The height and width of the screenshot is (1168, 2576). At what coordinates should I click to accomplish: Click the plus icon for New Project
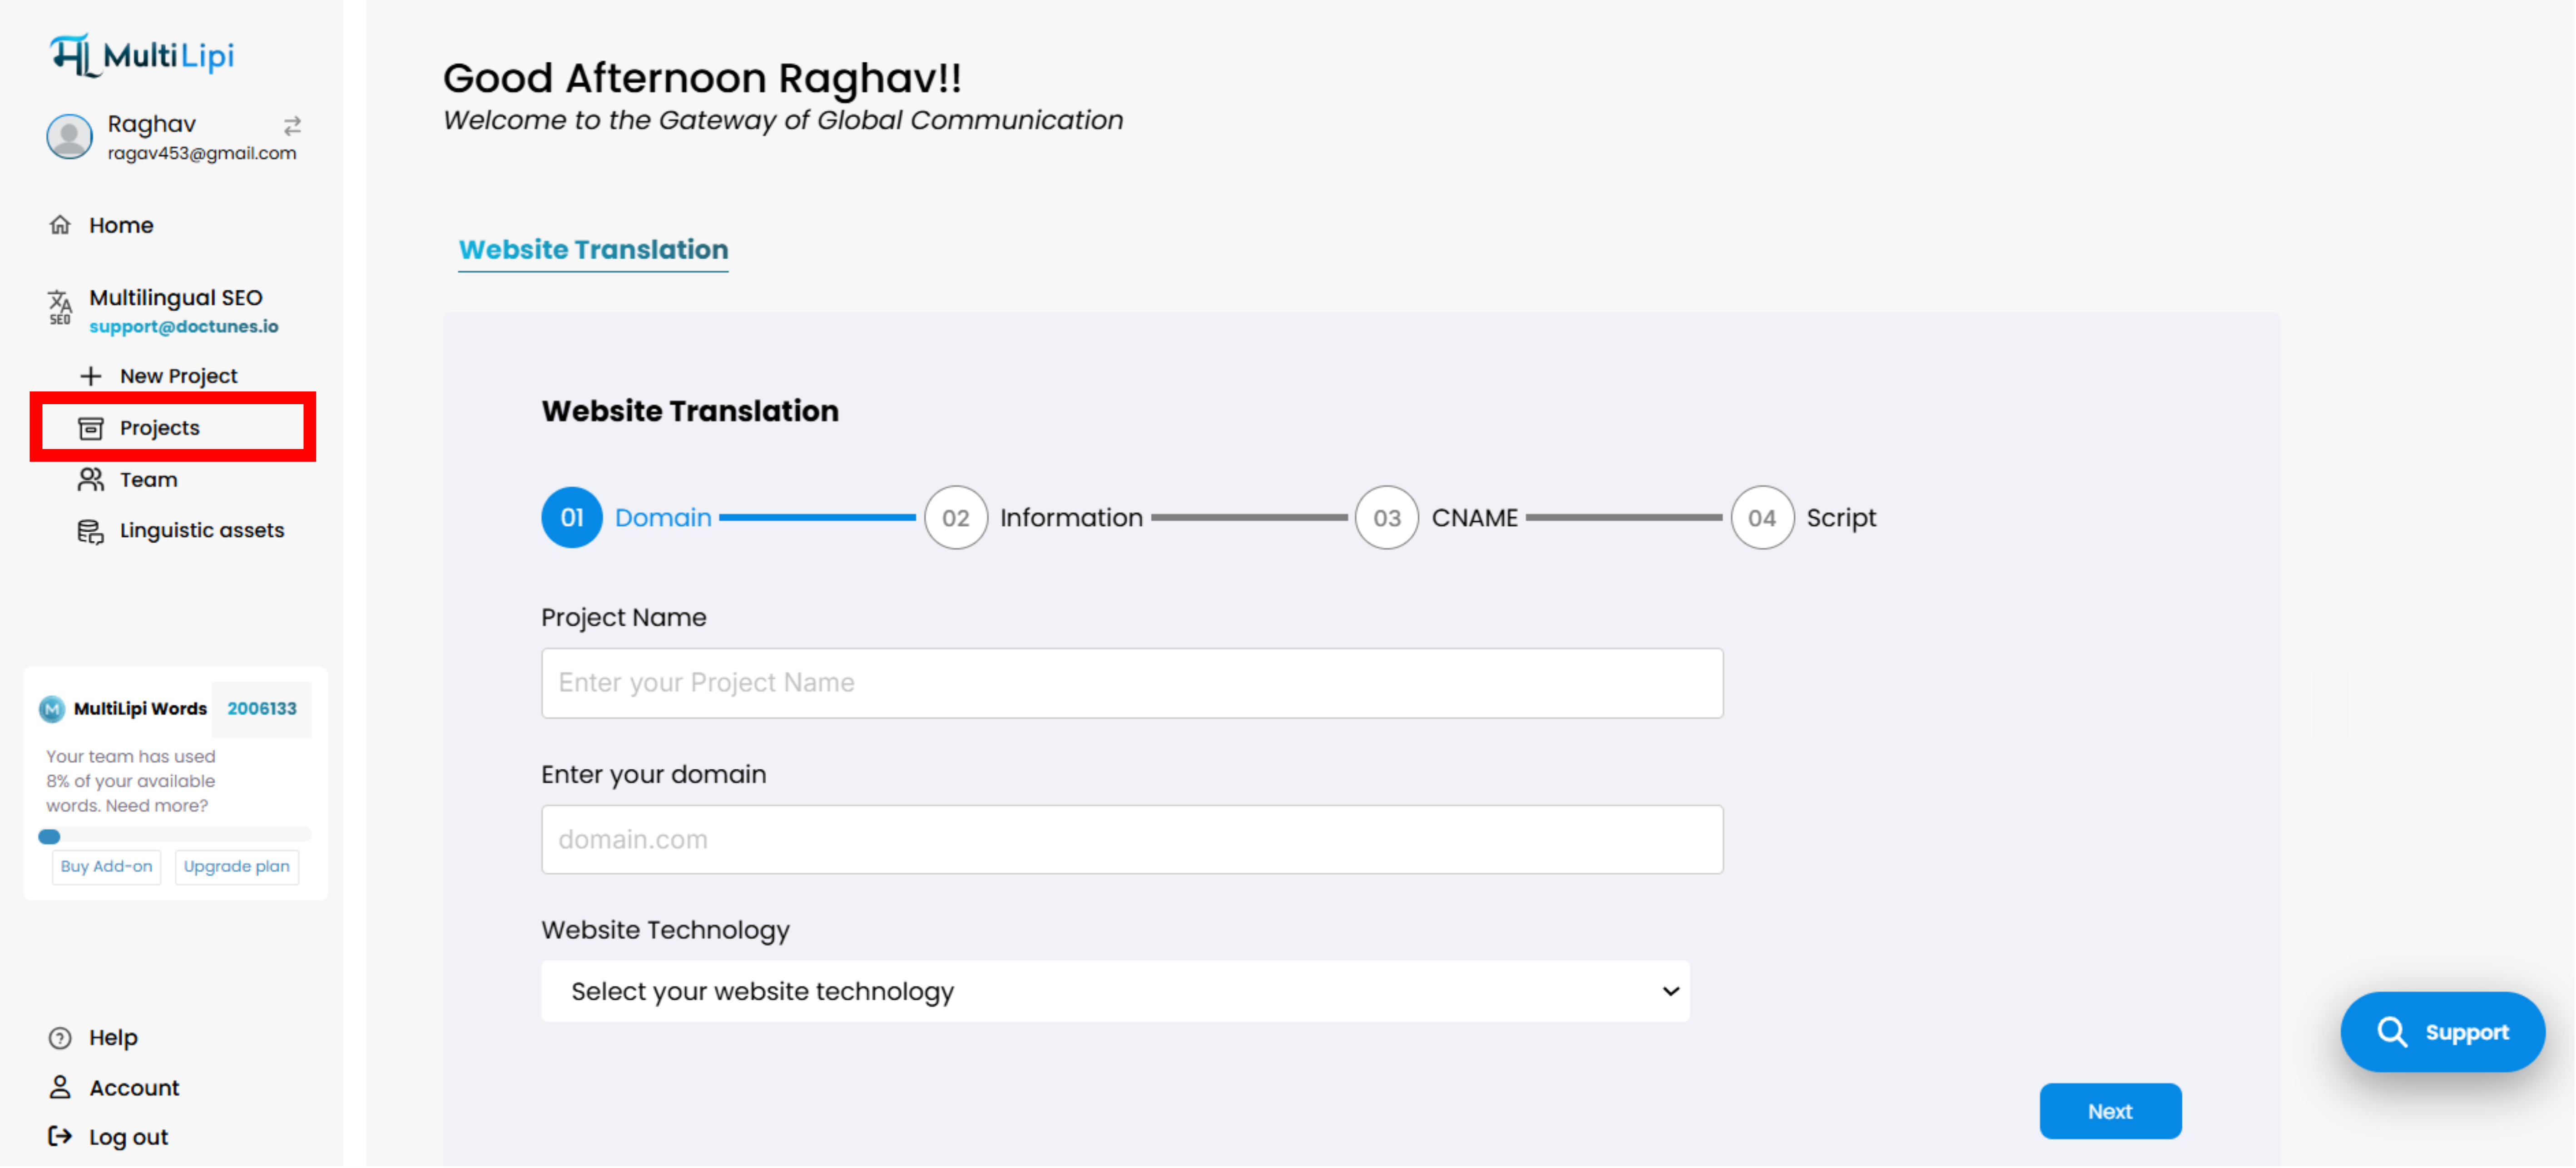(x=91, y=376)
